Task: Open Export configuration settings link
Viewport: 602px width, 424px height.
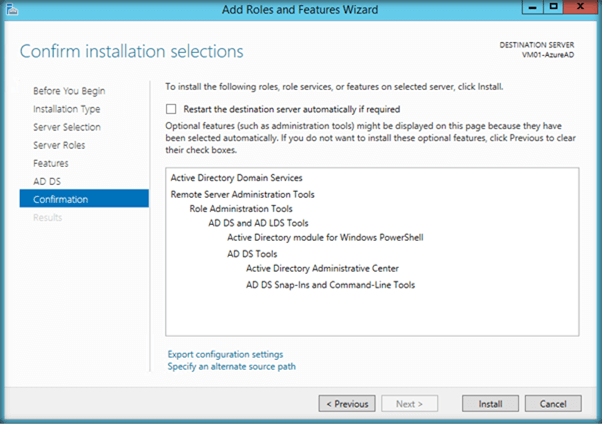Action: [x=226, y=354]
